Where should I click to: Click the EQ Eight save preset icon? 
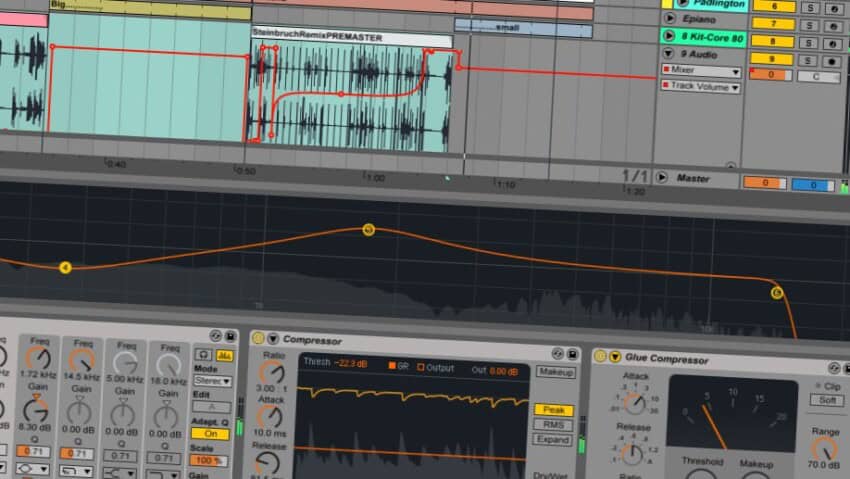230,337
